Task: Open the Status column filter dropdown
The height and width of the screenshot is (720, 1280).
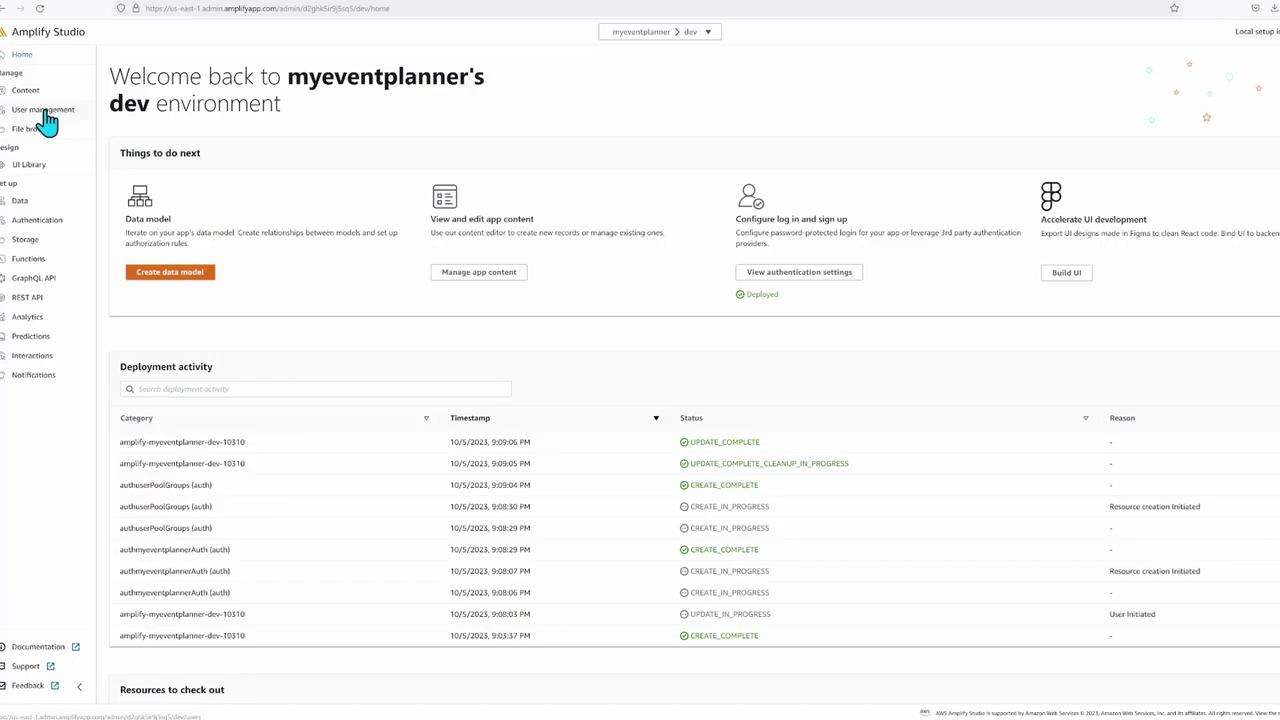Action: click(1085, 418)
